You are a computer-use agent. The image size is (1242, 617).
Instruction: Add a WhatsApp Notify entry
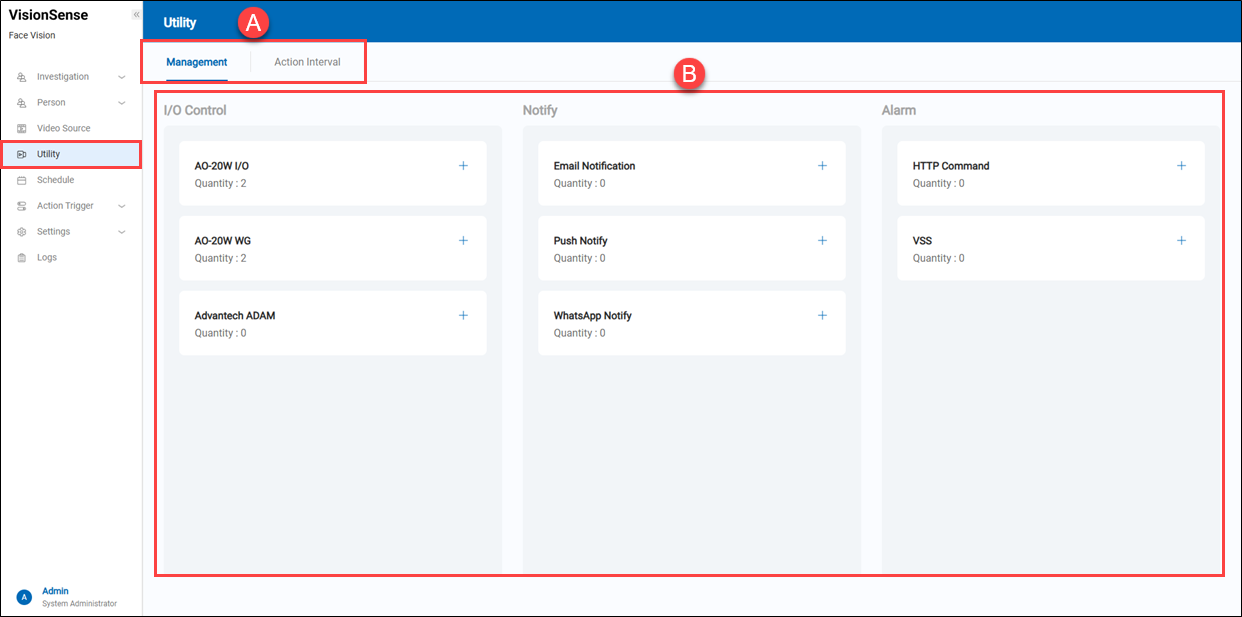click(822, 316)
